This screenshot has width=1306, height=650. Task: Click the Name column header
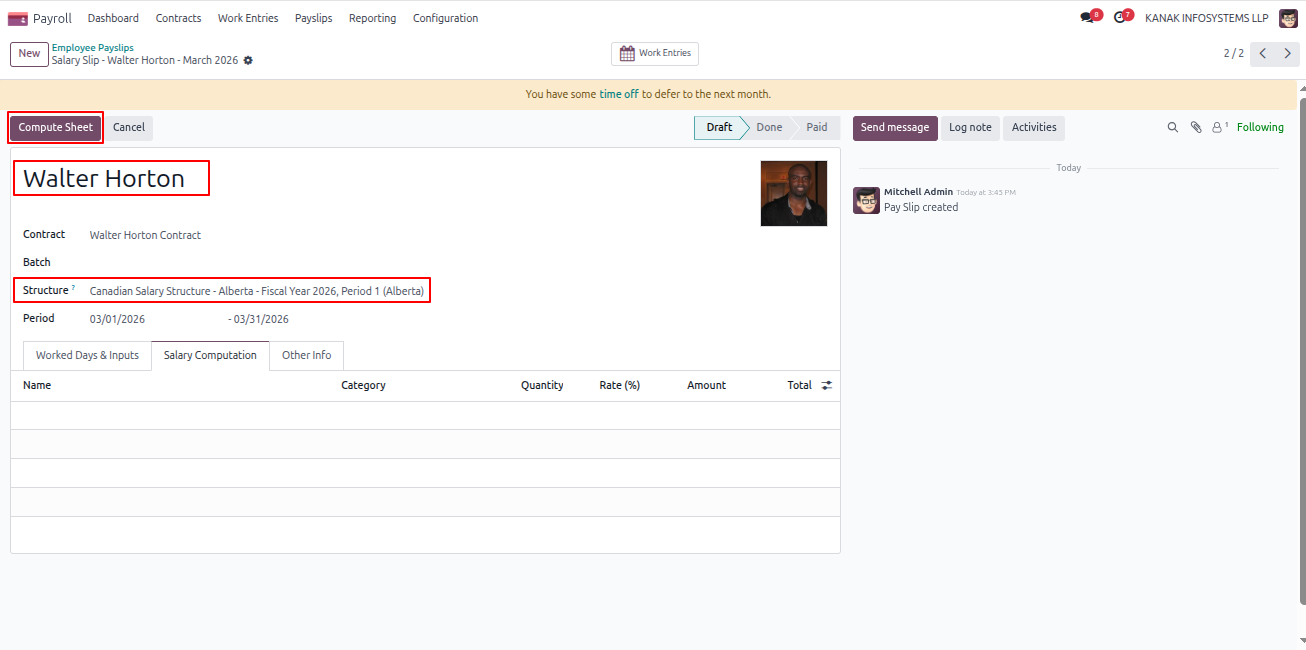click(x=37, y=385)
